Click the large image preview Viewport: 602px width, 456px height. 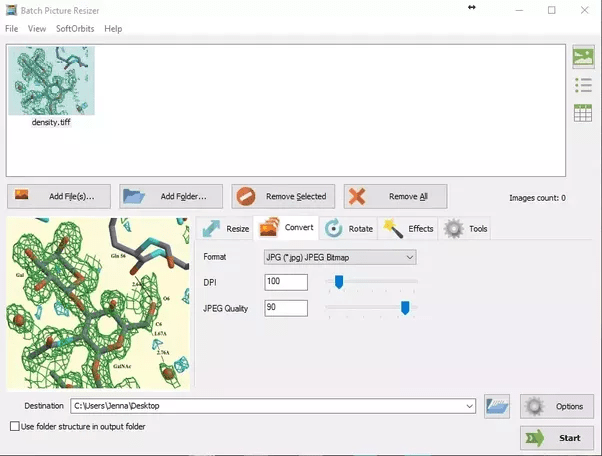pyautogui.click(x=98, y=304)
